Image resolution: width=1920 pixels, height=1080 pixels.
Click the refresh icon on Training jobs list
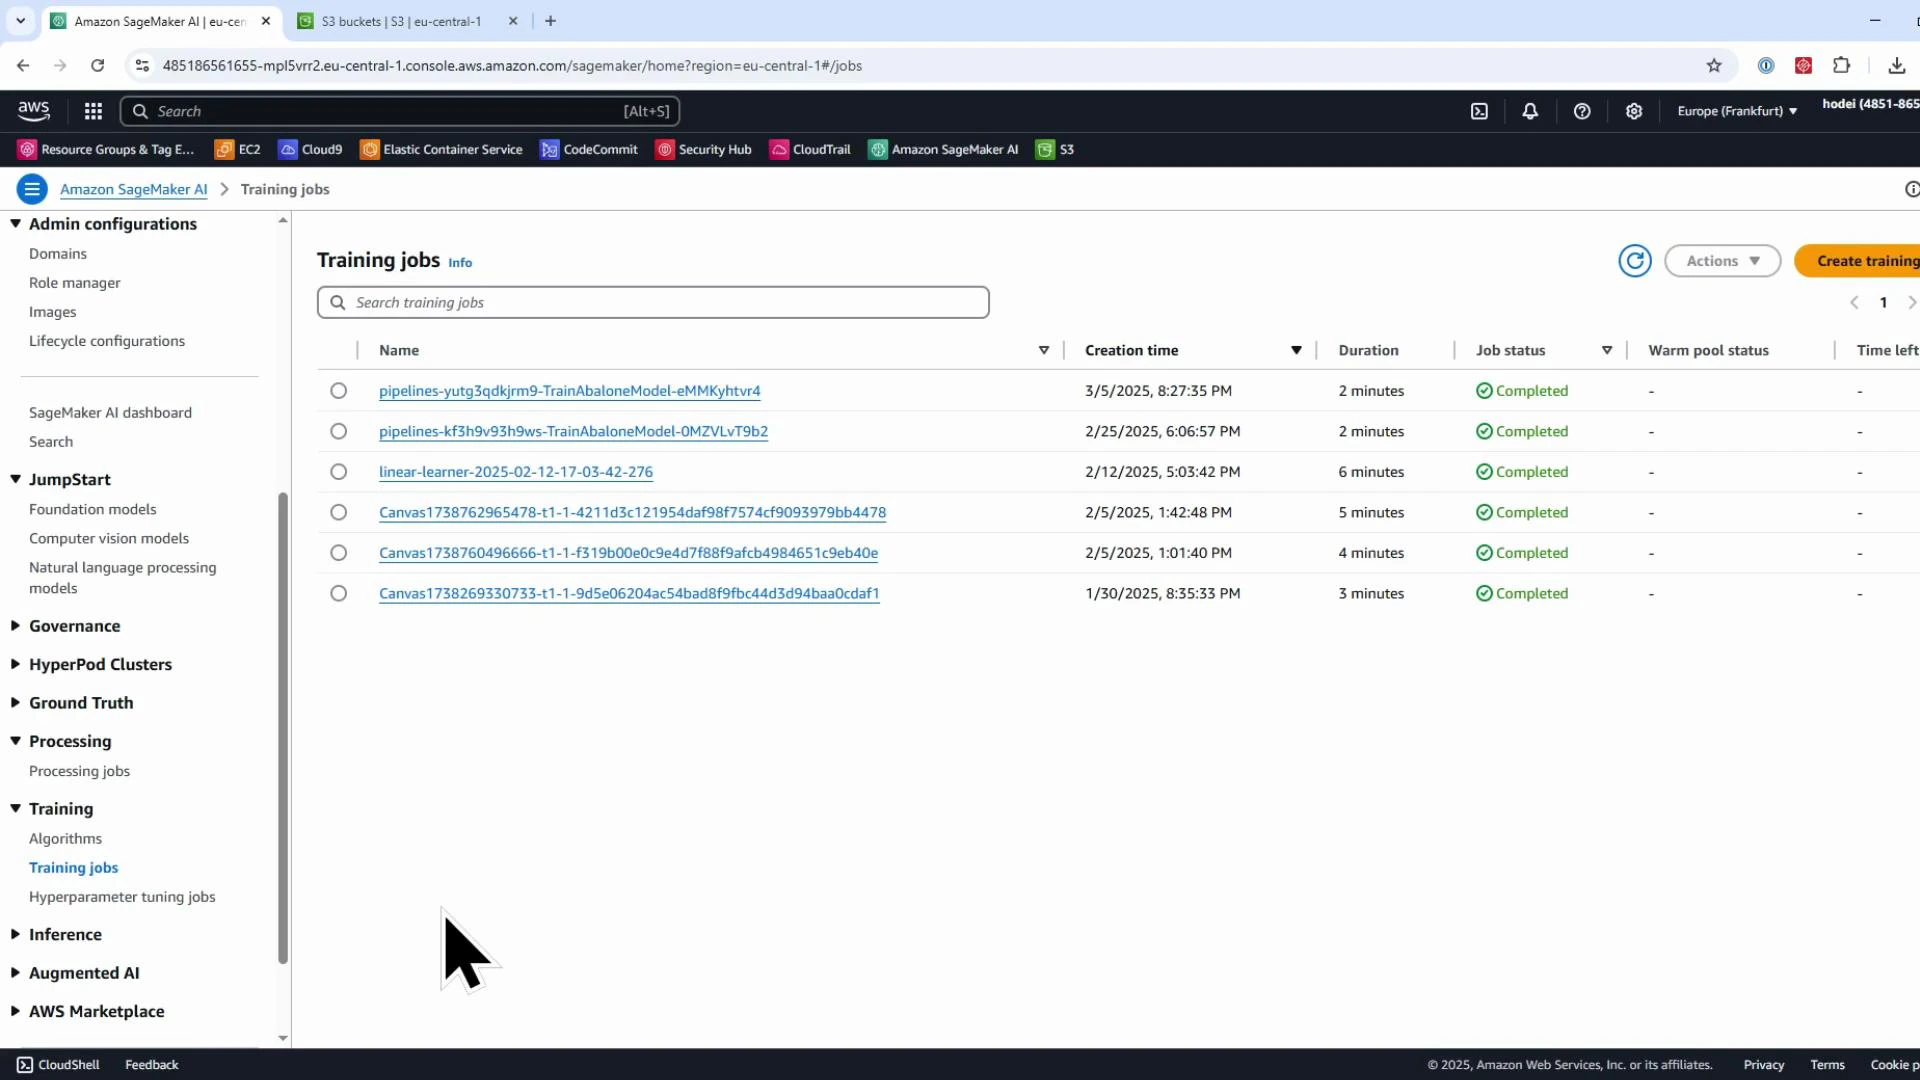click(1635, 260)
